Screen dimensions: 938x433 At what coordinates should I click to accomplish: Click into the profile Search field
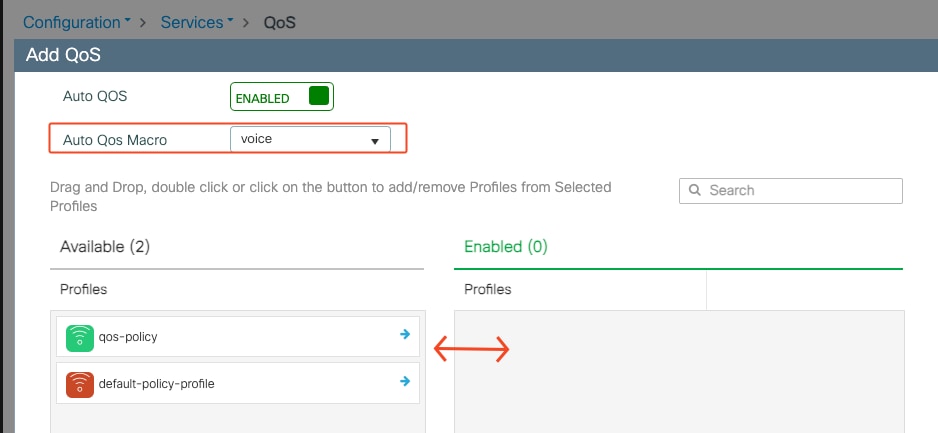pos(791,191)
